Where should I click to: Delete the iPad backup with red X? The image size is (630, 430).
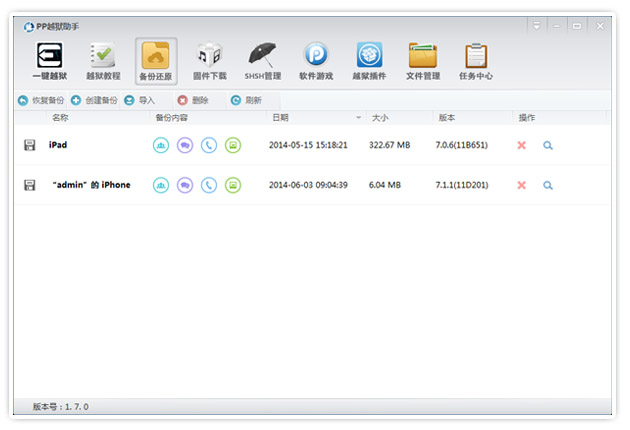click(x=522, y=145)
